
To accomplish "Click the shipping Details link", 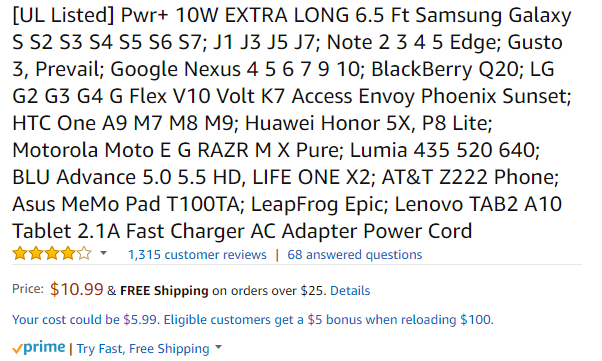I will tap(350, 291).
